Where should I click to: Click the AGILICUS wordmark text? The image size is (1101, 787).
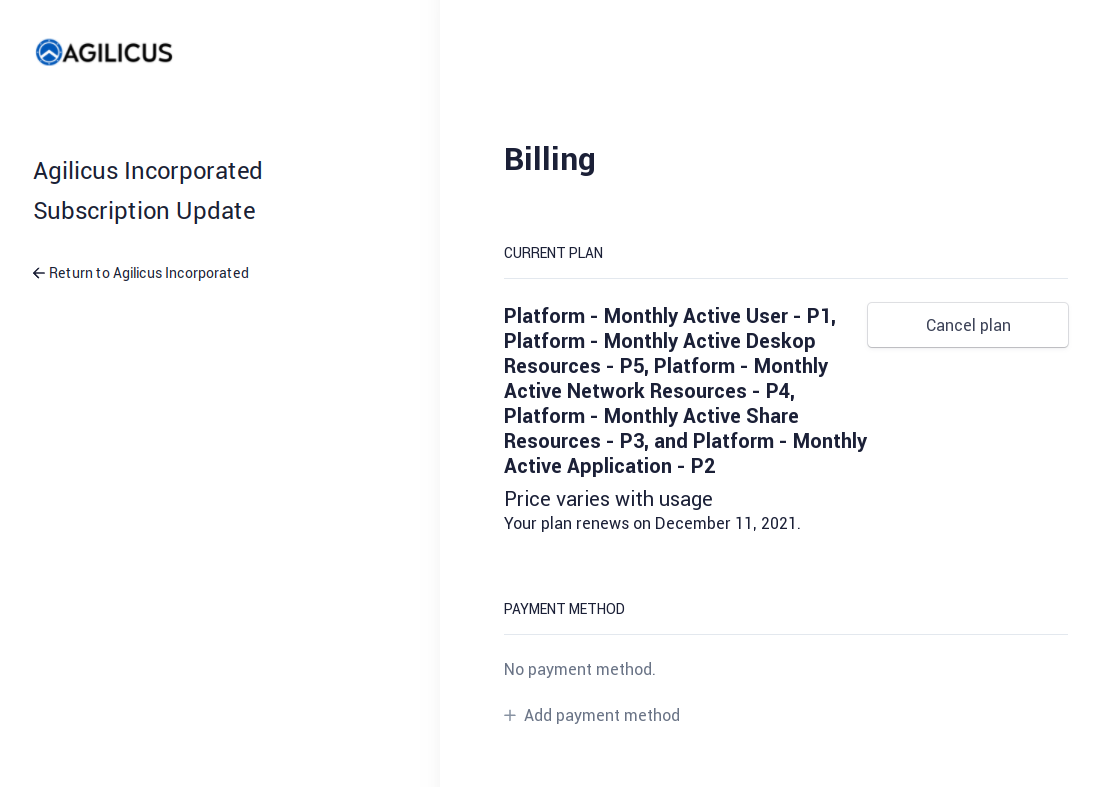(x=119, y=53)
